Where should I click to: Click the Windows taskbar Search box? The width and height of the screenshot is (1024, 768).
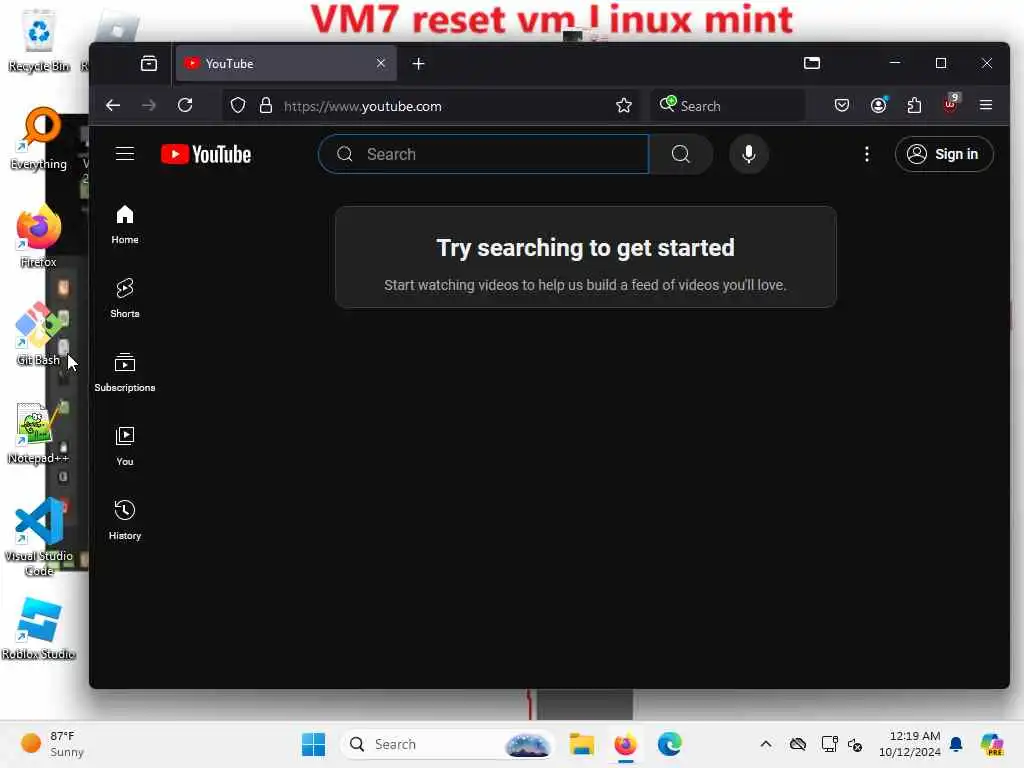(x=447, y=744)
